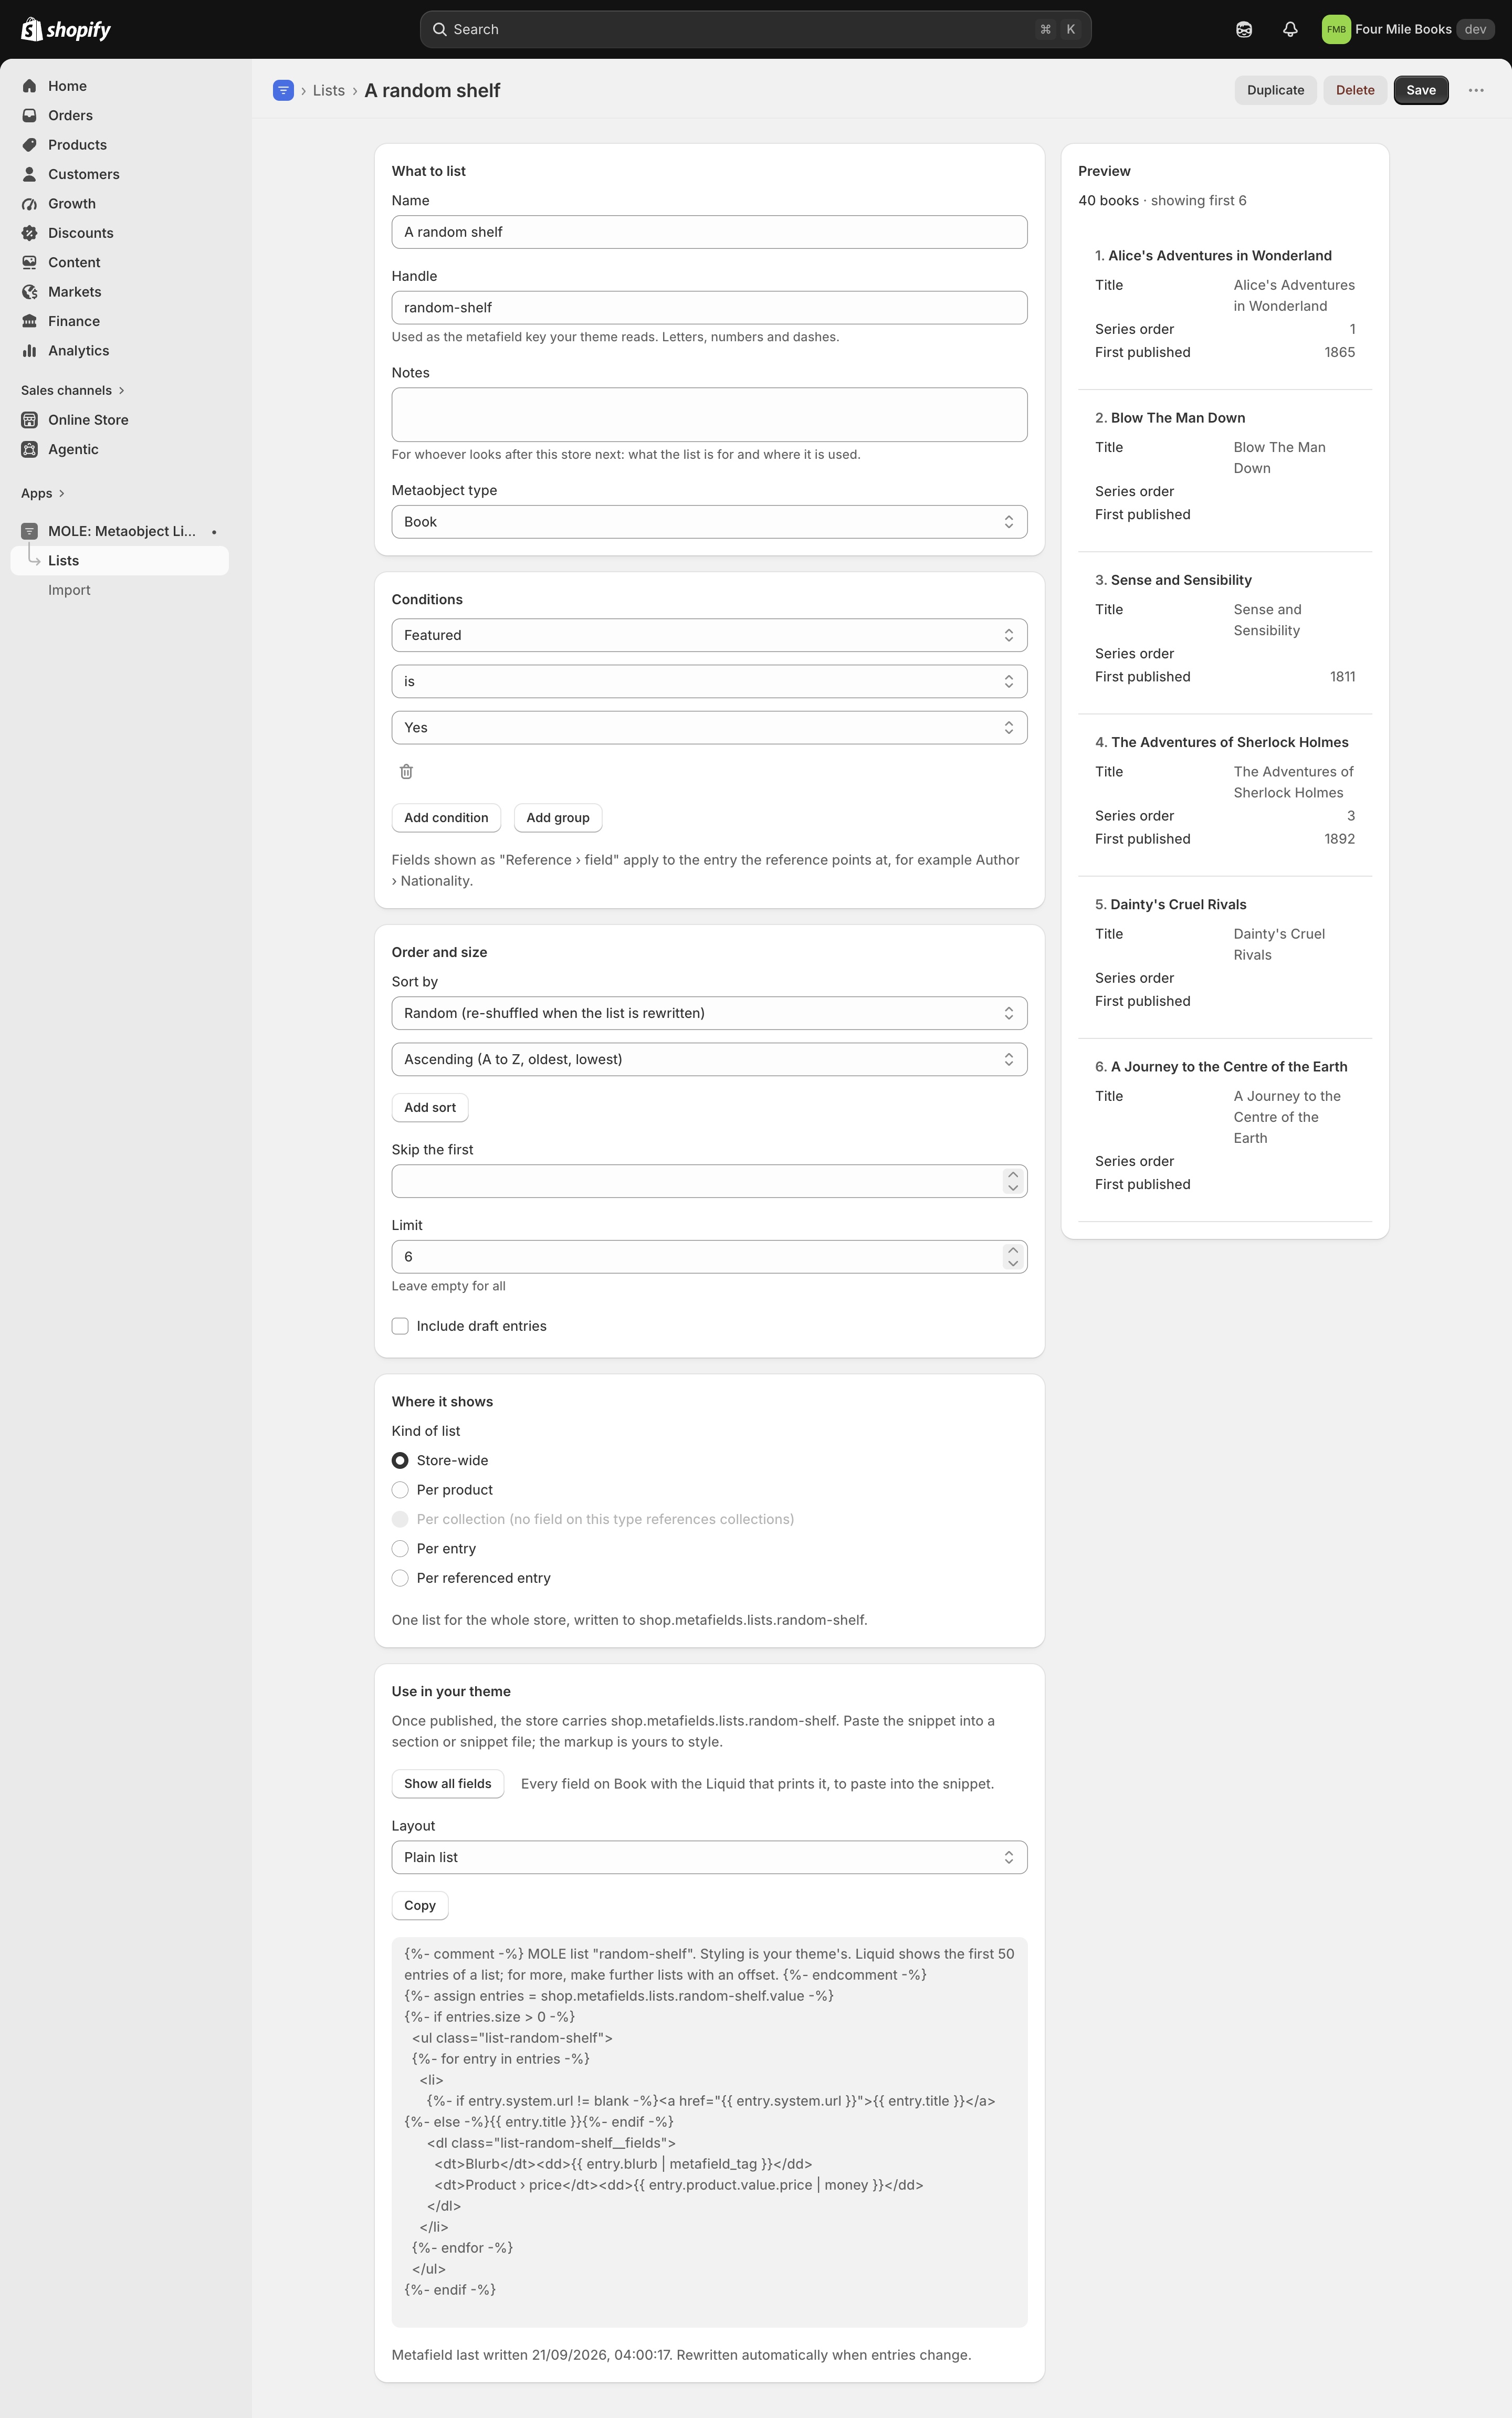1512x2418 pixels.
Task: Copy the Liquid snippet with Copy button
Action: [x=420, y=1905]
